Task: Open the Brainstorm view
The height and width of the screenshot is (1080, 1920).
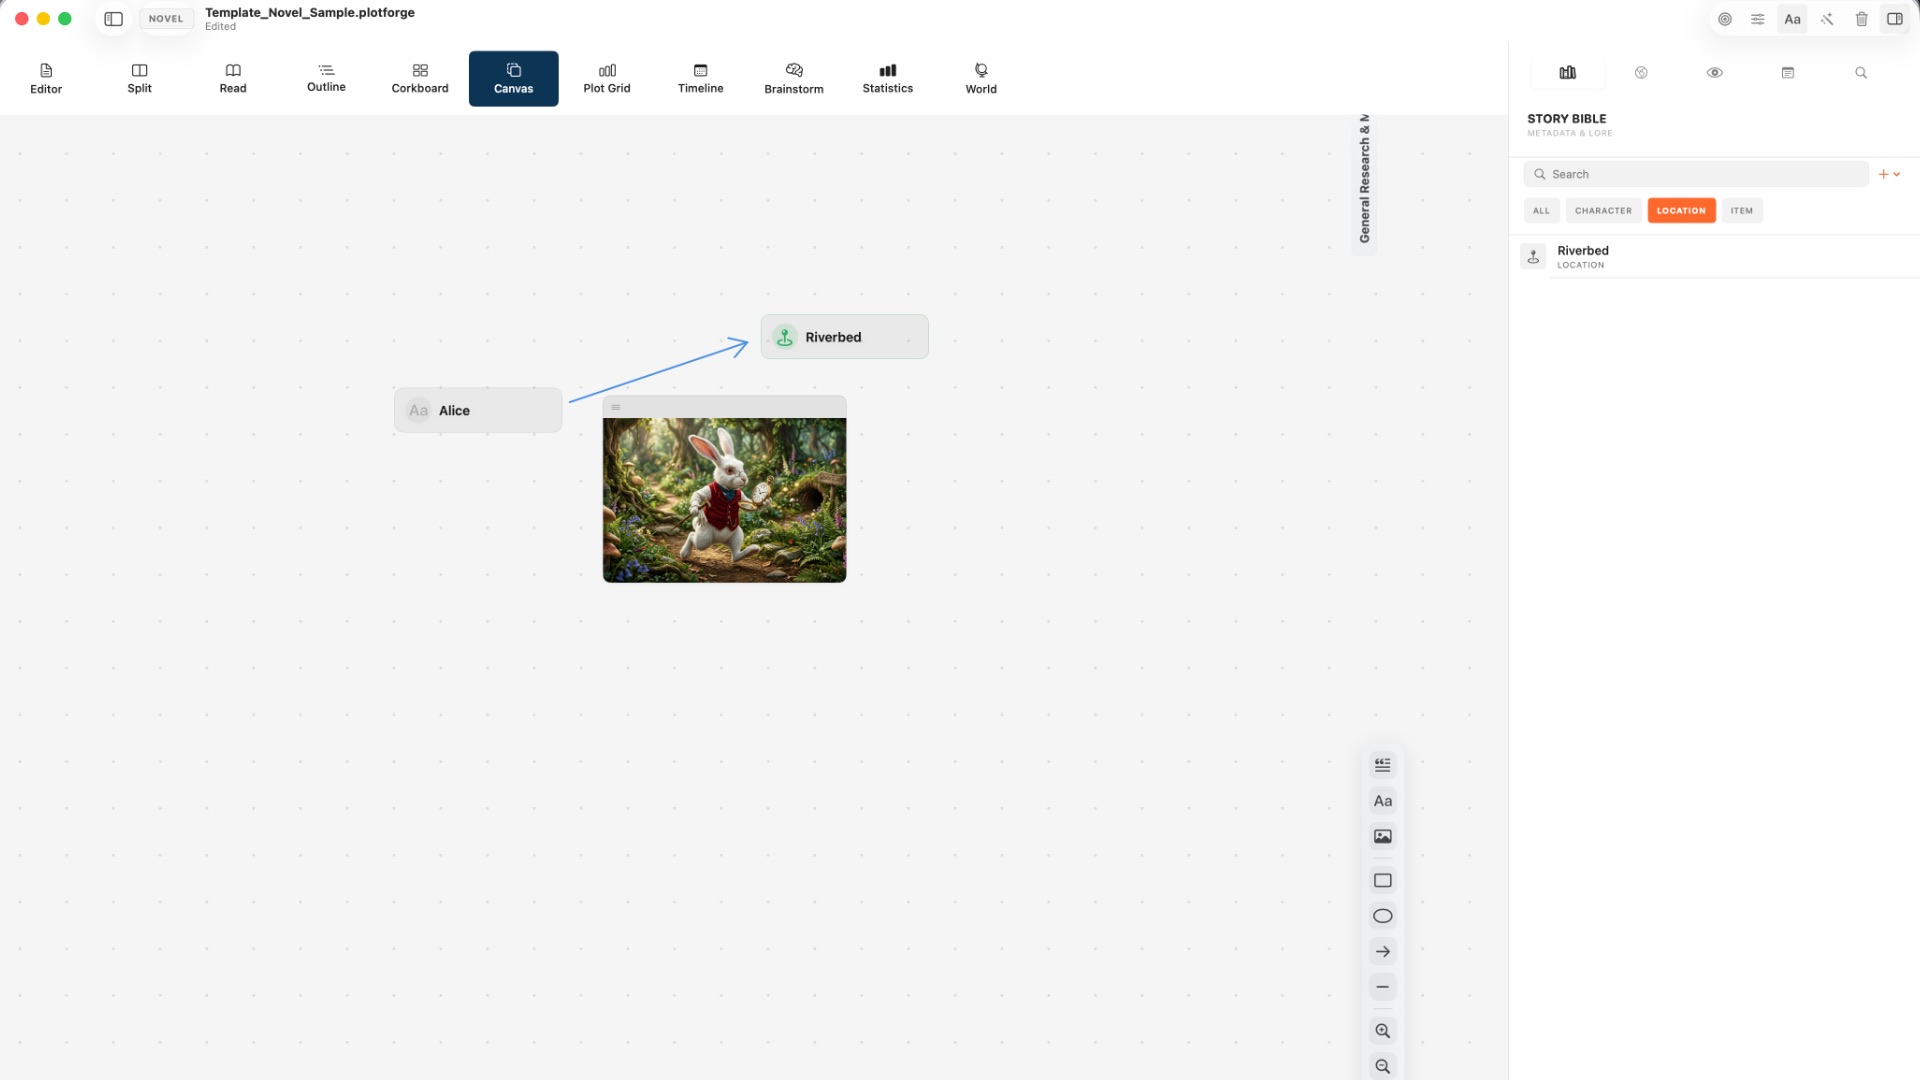Action: point(794,78)
